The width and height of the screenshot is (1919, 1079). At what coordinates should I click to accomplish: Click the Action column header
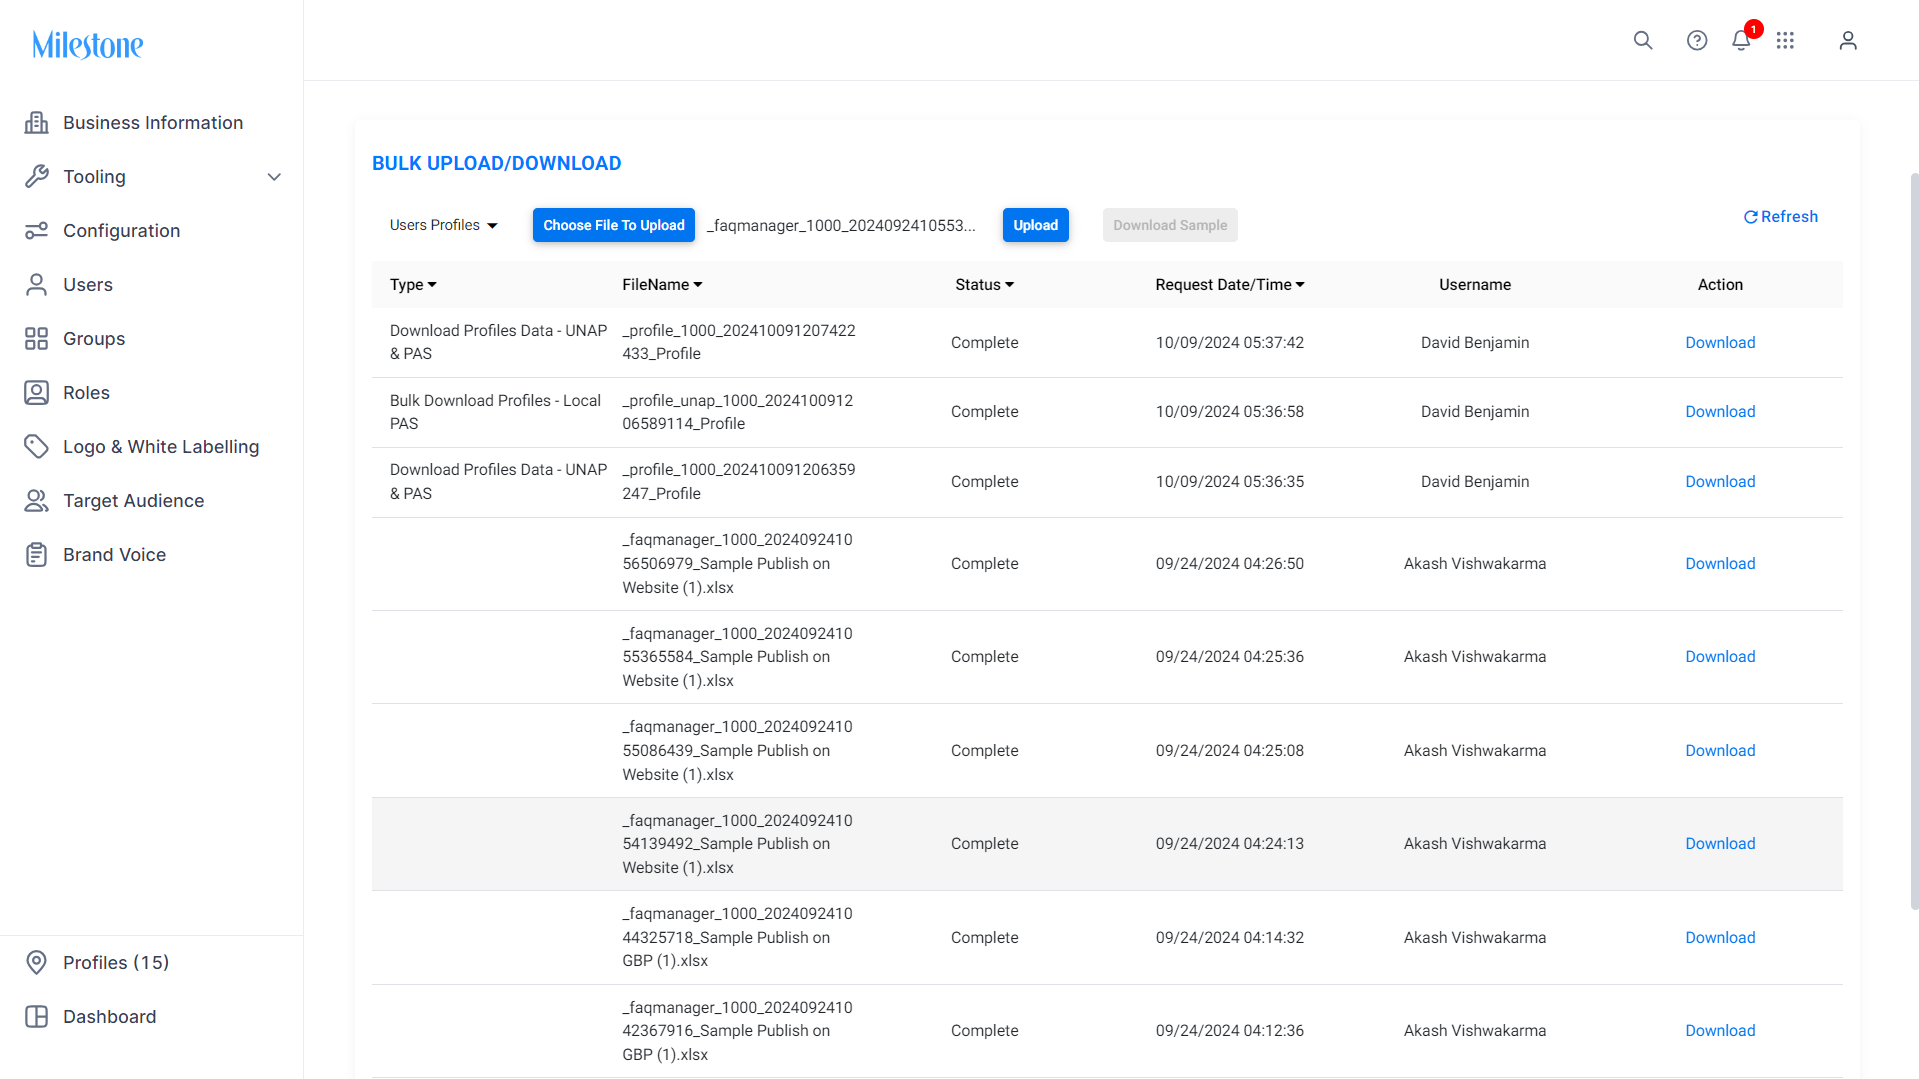pyautogui.click(x=1720, y=285)
